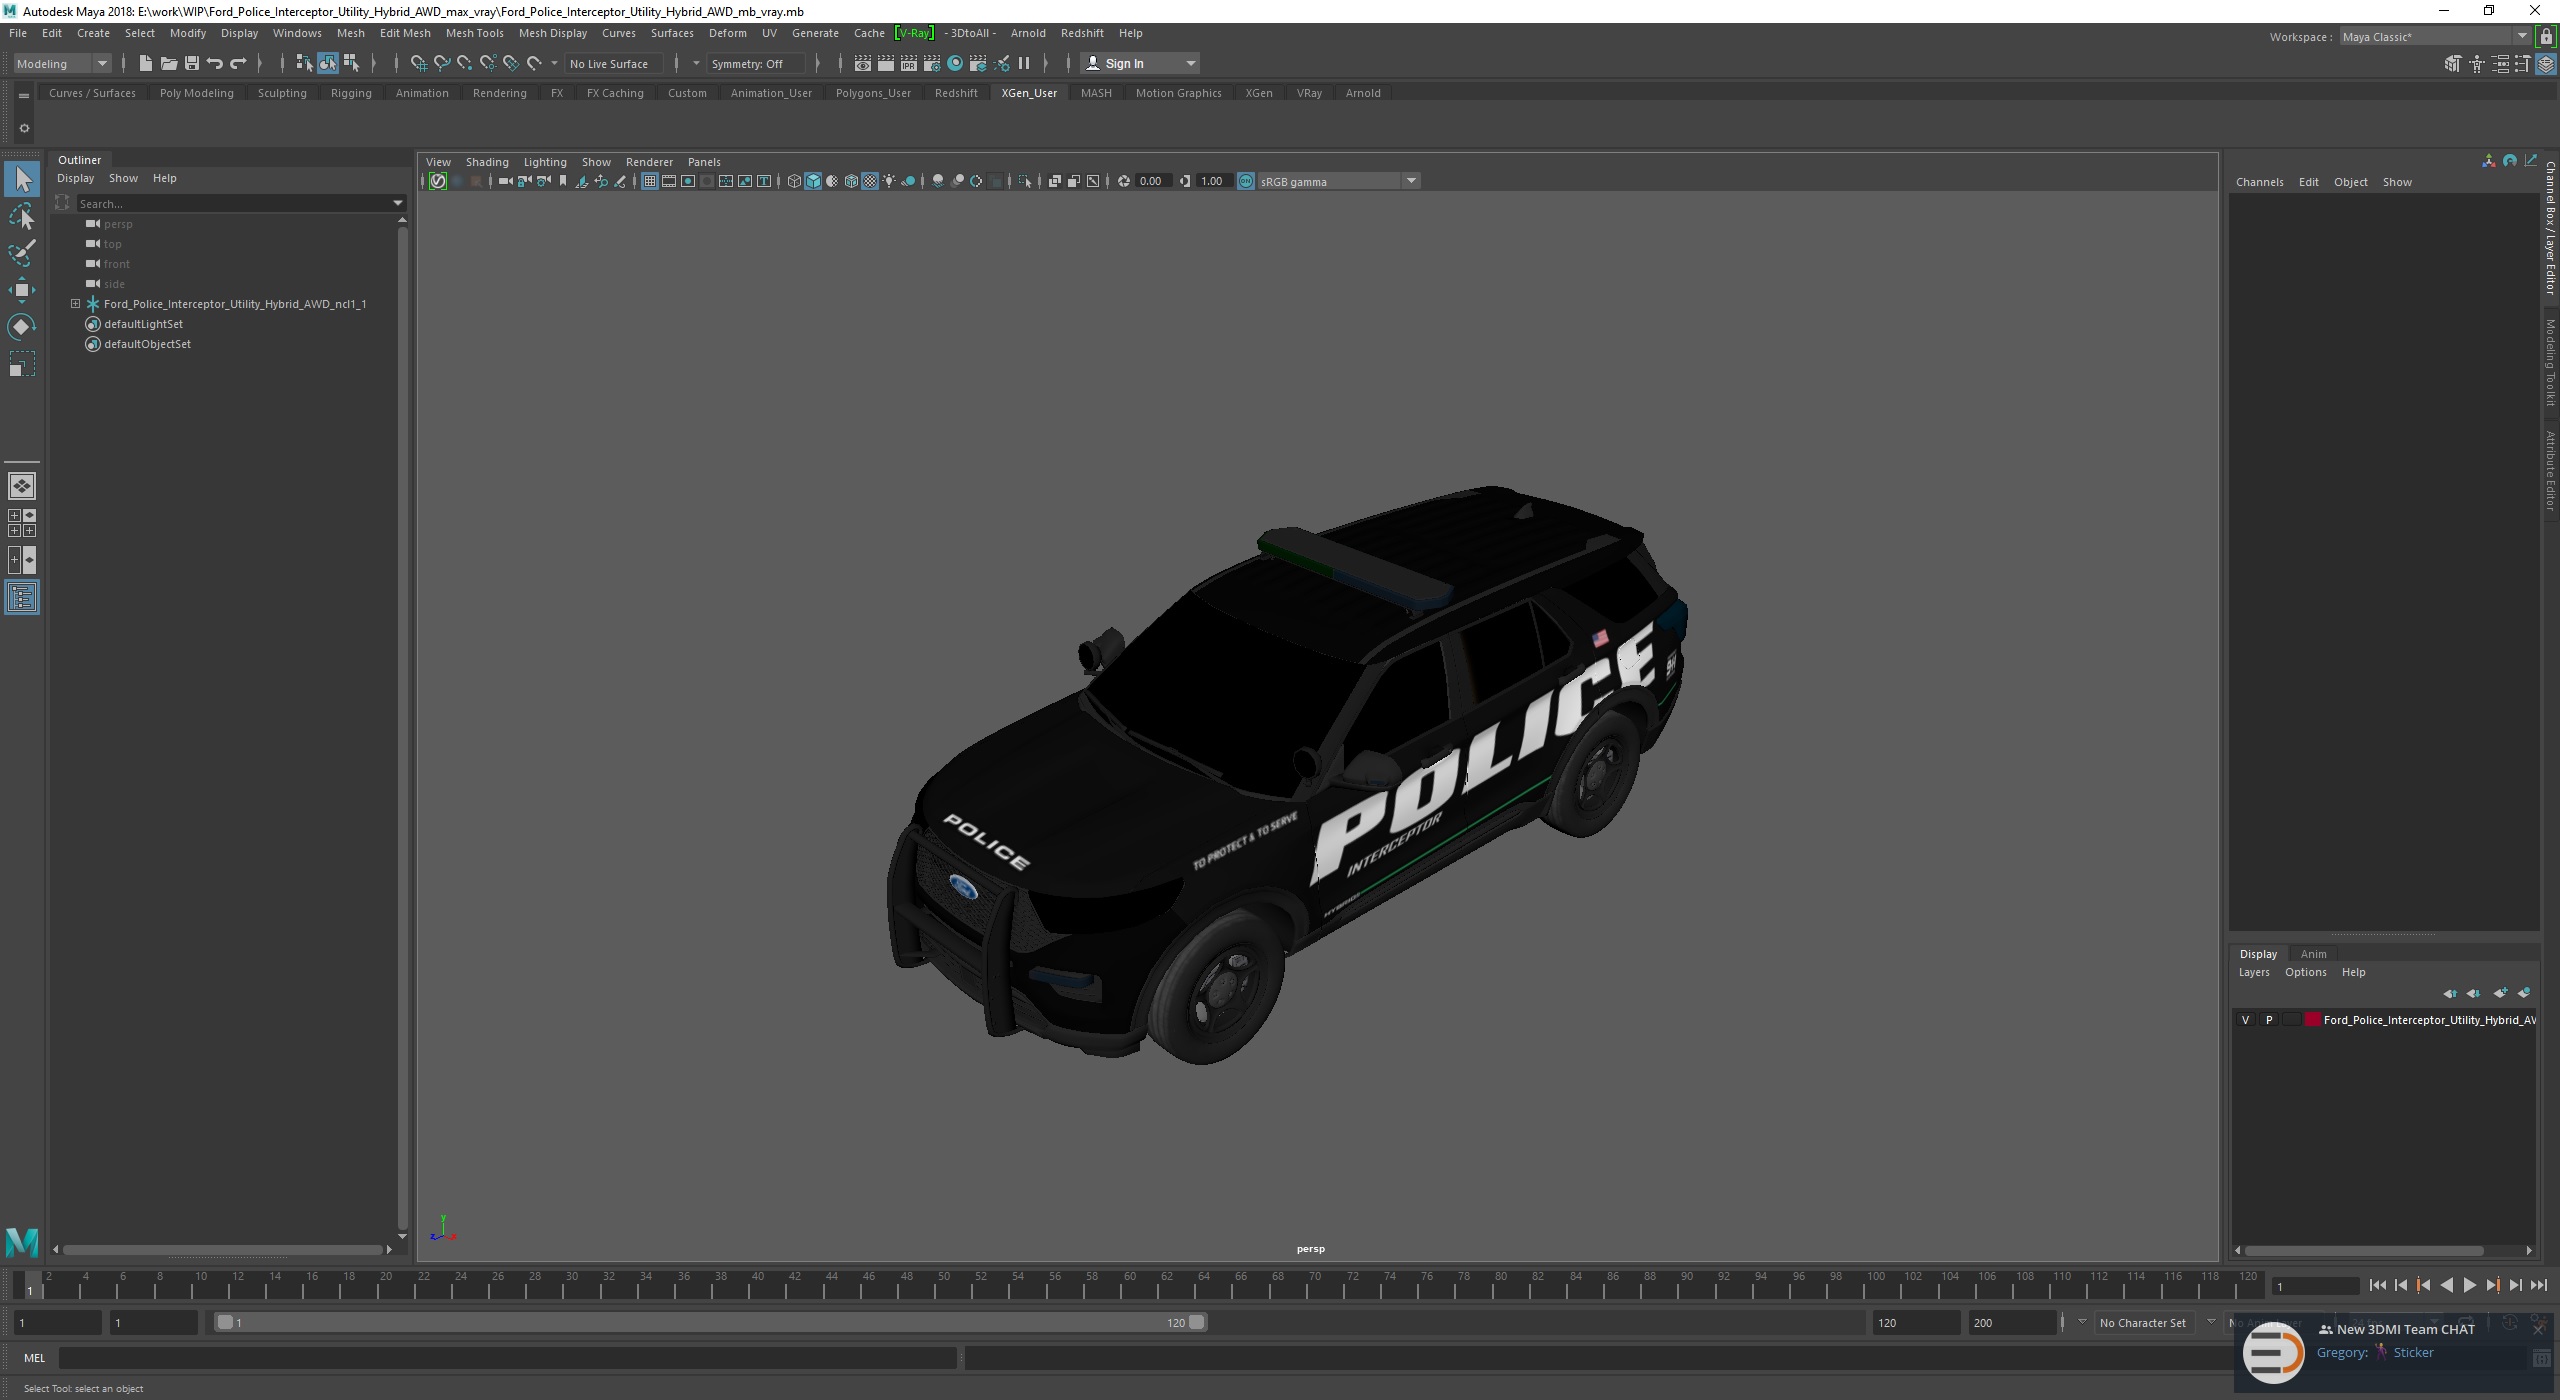Screen dimensions: 2560x1400
Task: Click the time range slider bar
Action: pos(711,1323)
